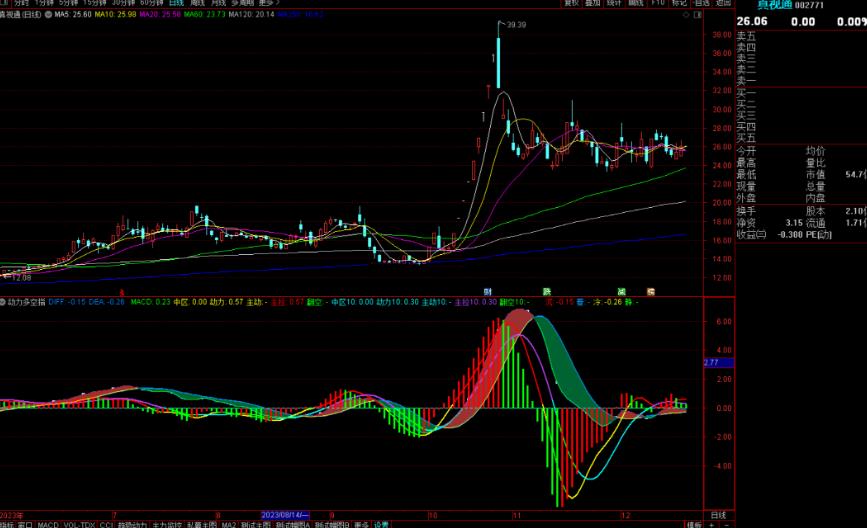Click the 返回 back button
This screenshot has width=867, height=528.
coord(723,3)
